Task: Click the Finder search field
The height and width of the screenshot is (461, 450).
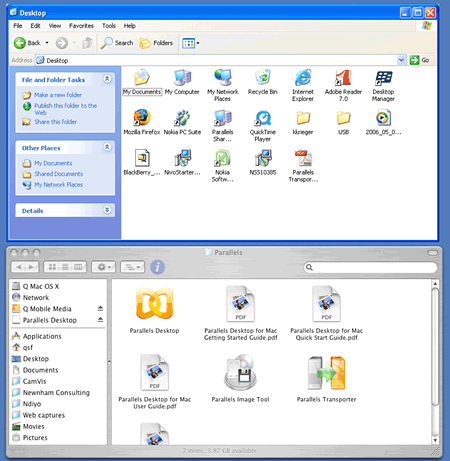Action: (370, 267)
